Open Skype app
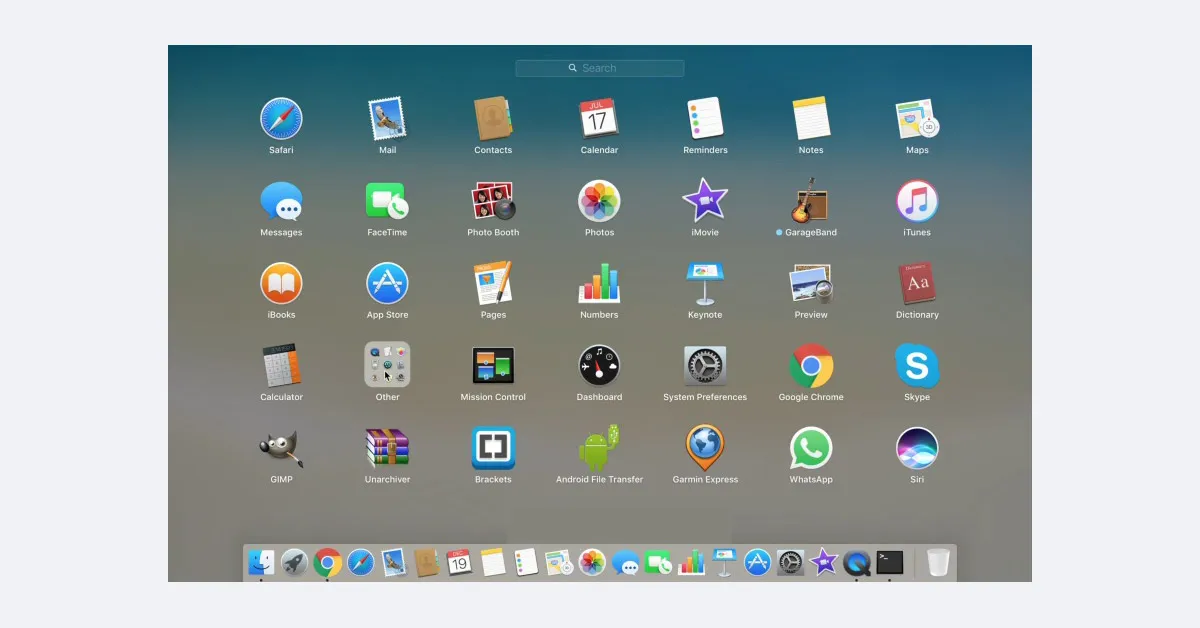Image resolution: width=1200 pixels, height=628 pixels. tap(917, 365)
